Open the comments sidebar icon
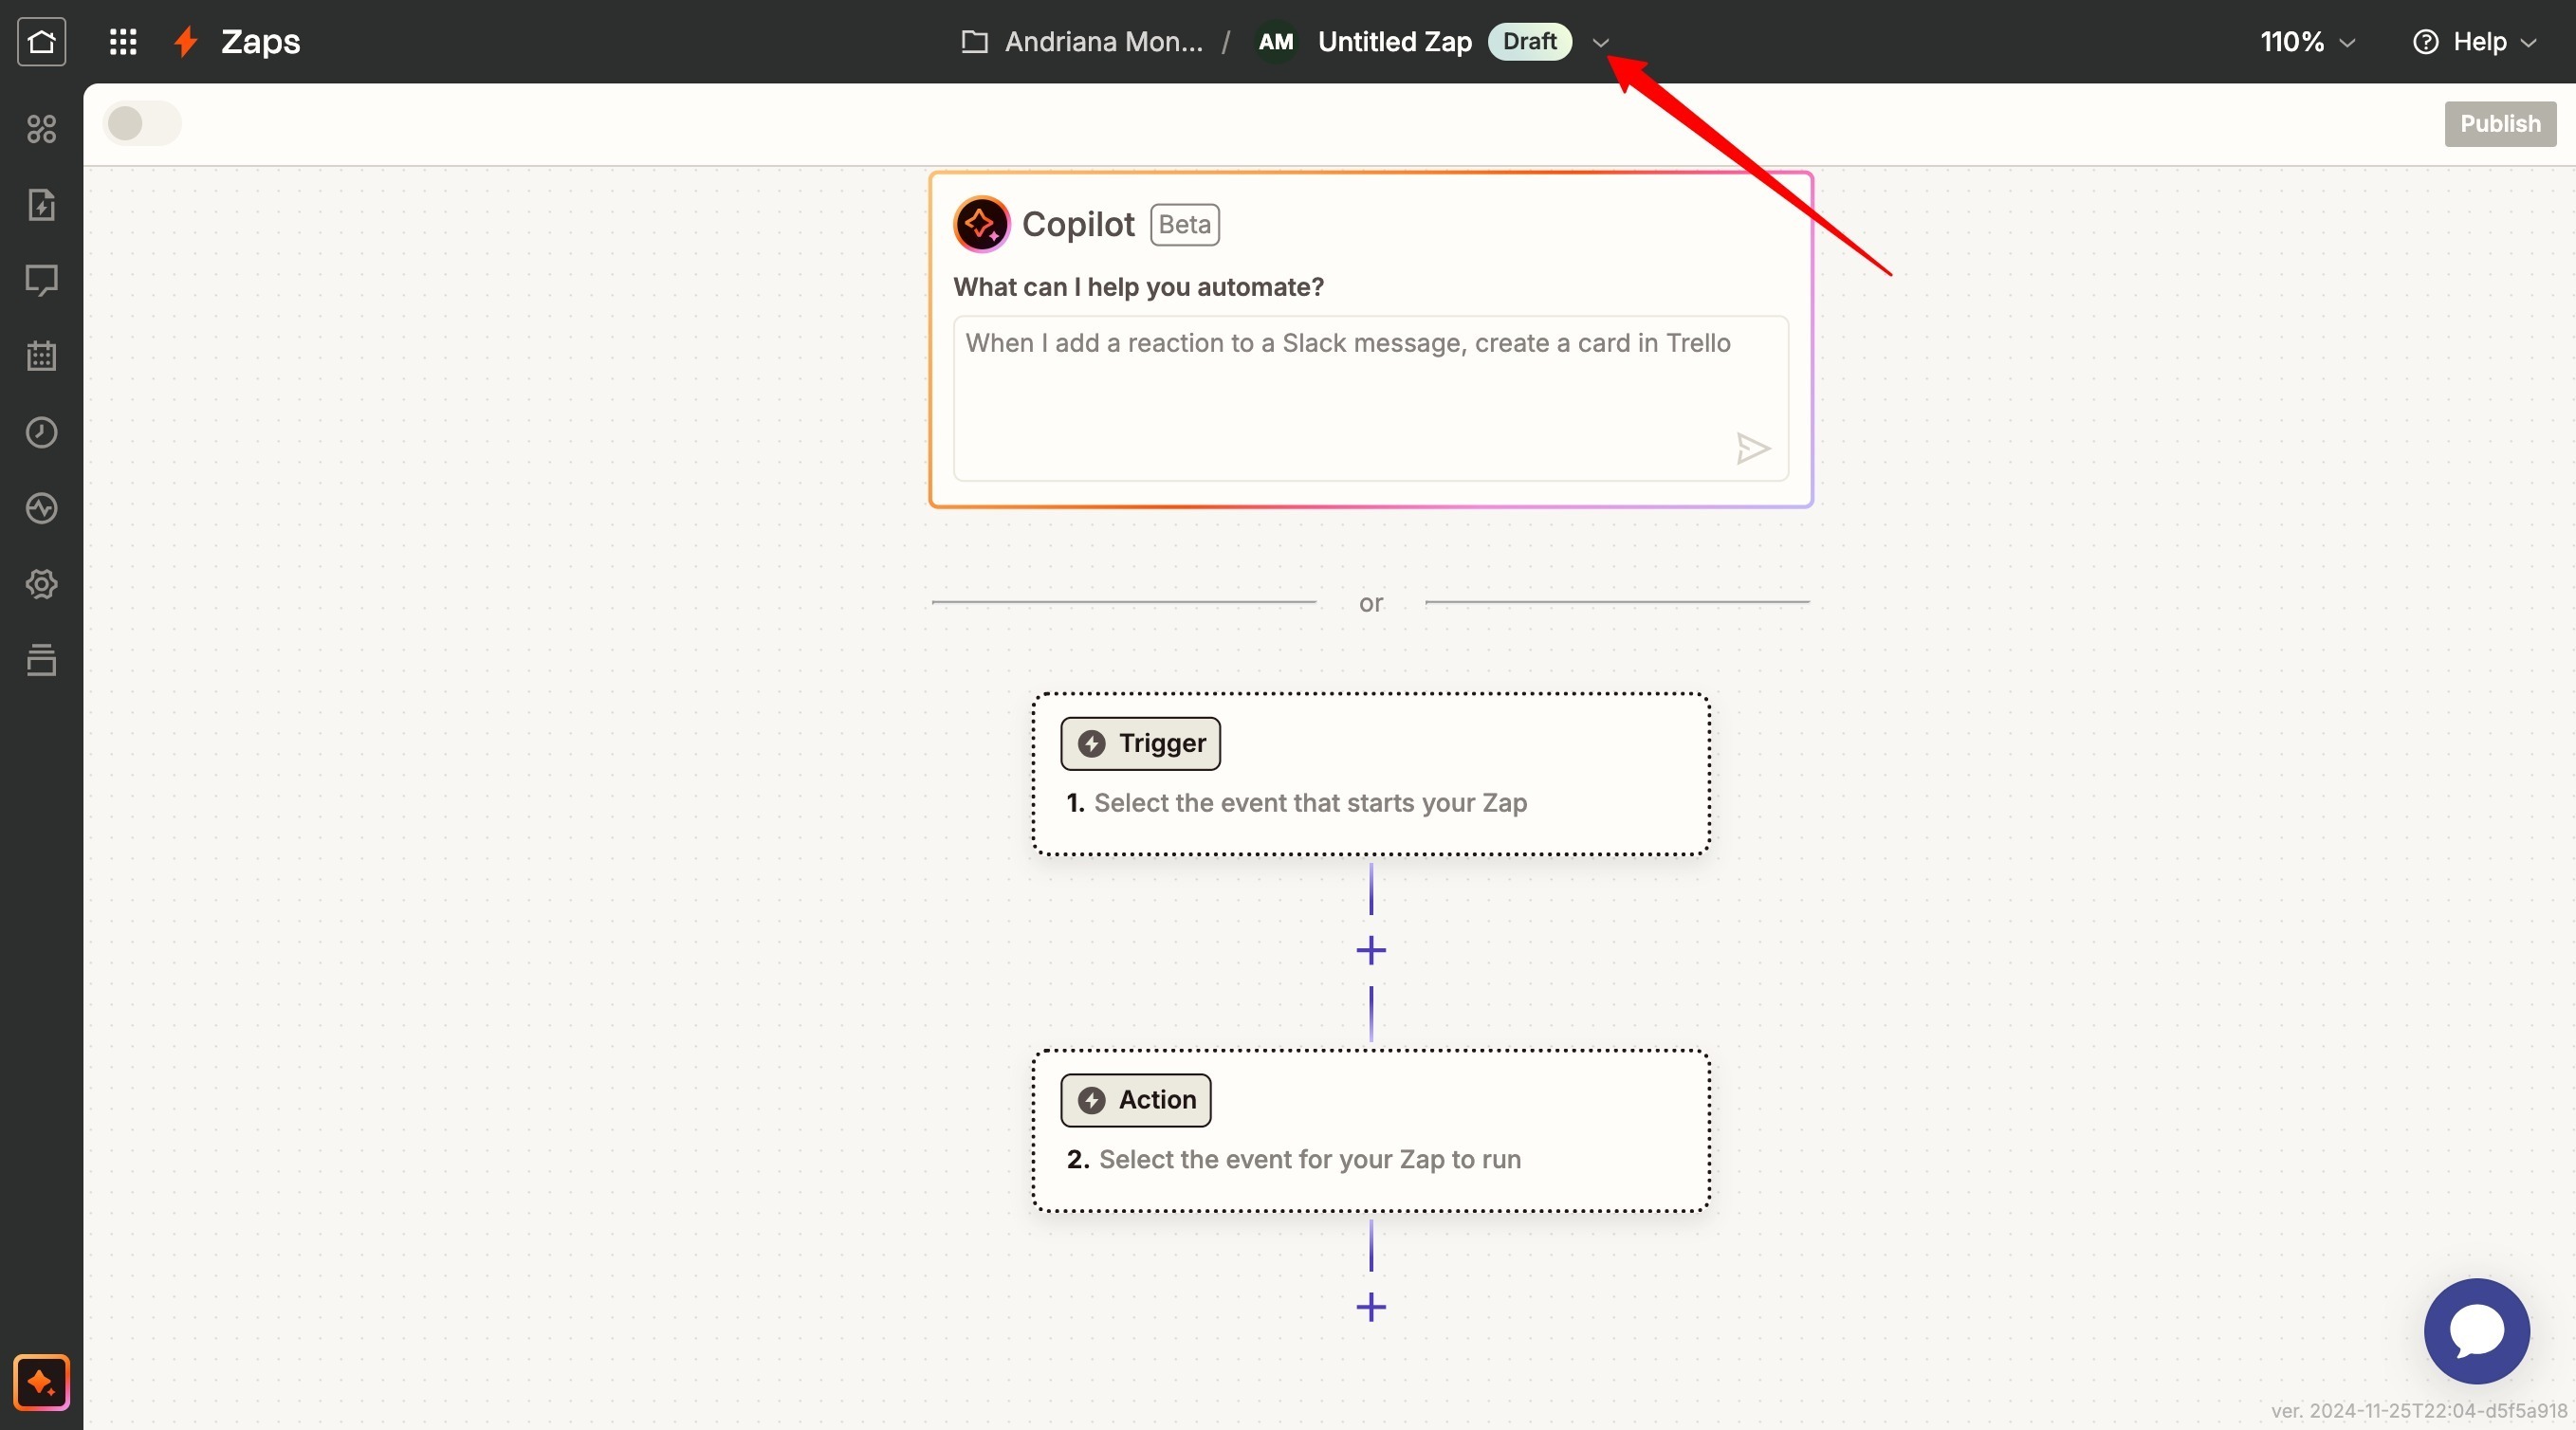This screenshot has height=1430, width=2576. [x=41, y=280]
